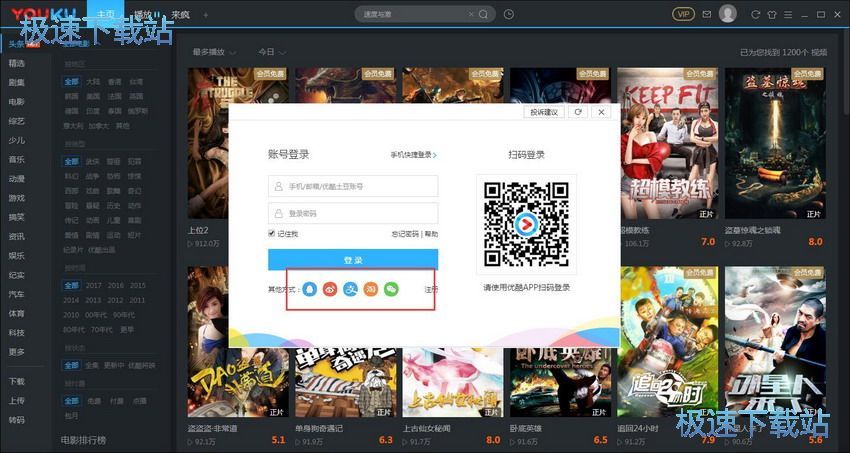This screenshot has width=850, height=453.
Task: Click the 上古仙女秘闻 movie title
Action: click(x=427, y=429)
